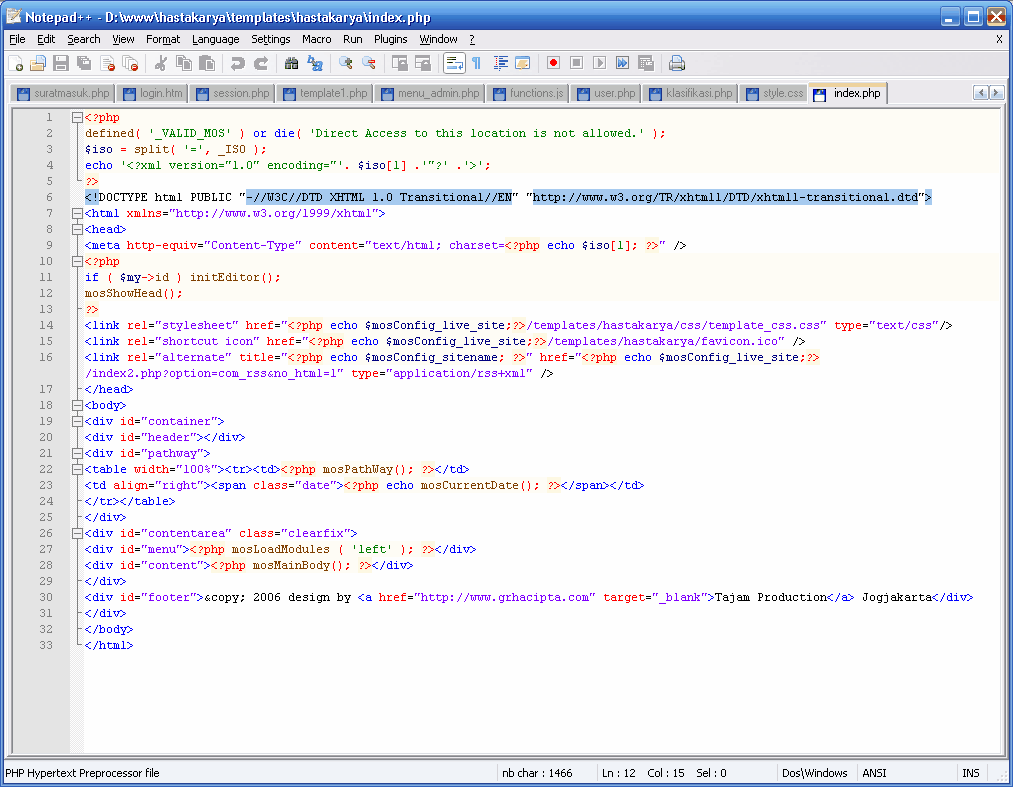
Task: Click Run macro multiple times icon
Action: coord(622,63)
